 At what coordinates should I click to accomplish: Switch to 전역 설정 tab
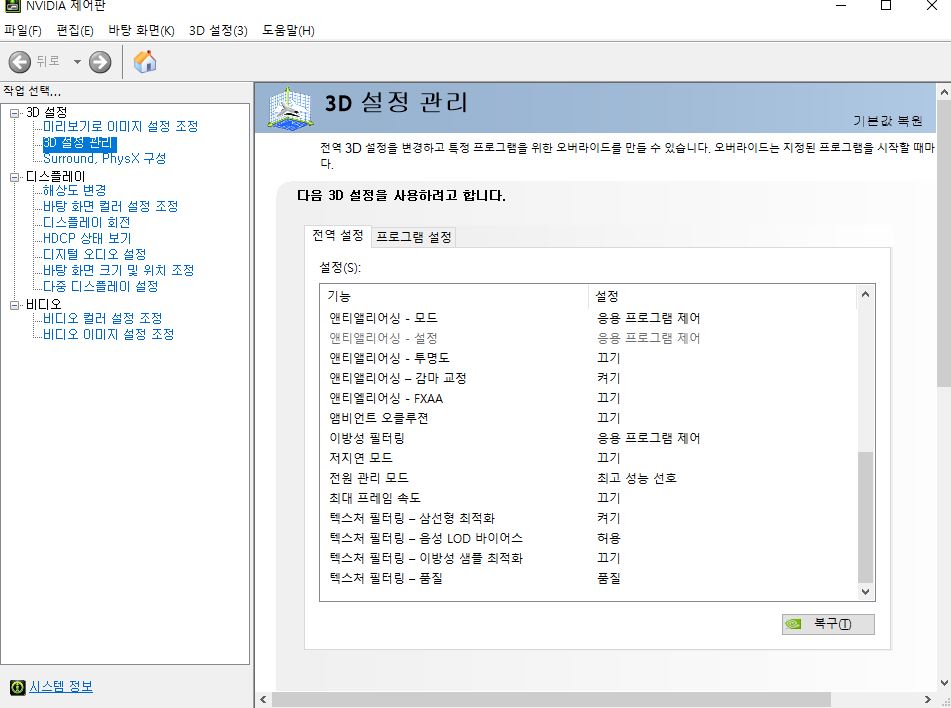pos(337,235)
